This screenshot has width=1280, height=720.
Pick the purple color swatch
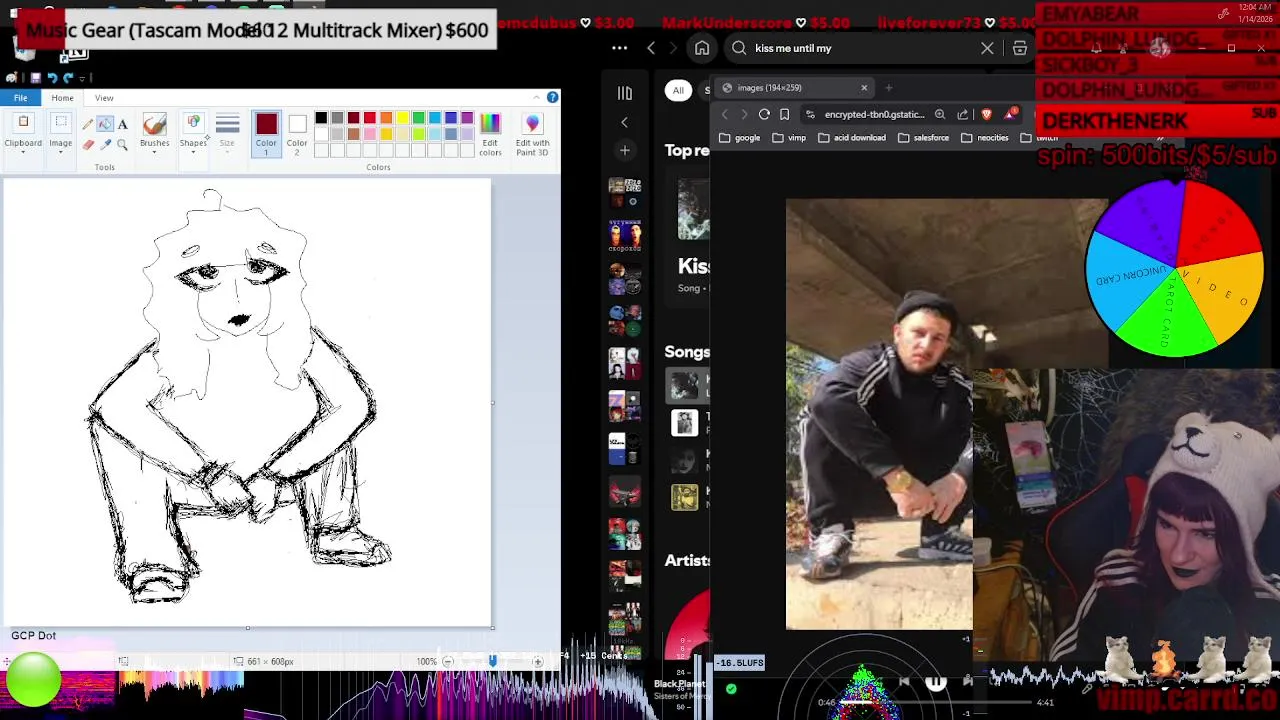click(x=467, y=118)
